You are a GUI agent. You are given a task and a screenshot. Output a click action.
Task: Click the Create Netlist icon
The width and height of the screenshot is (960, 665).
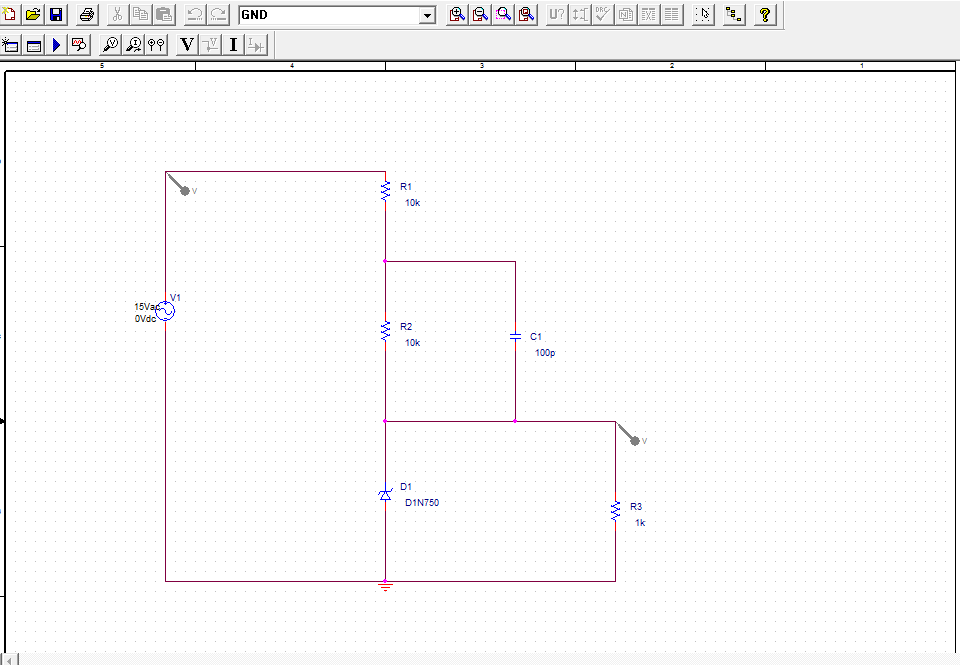coord(626,15)
